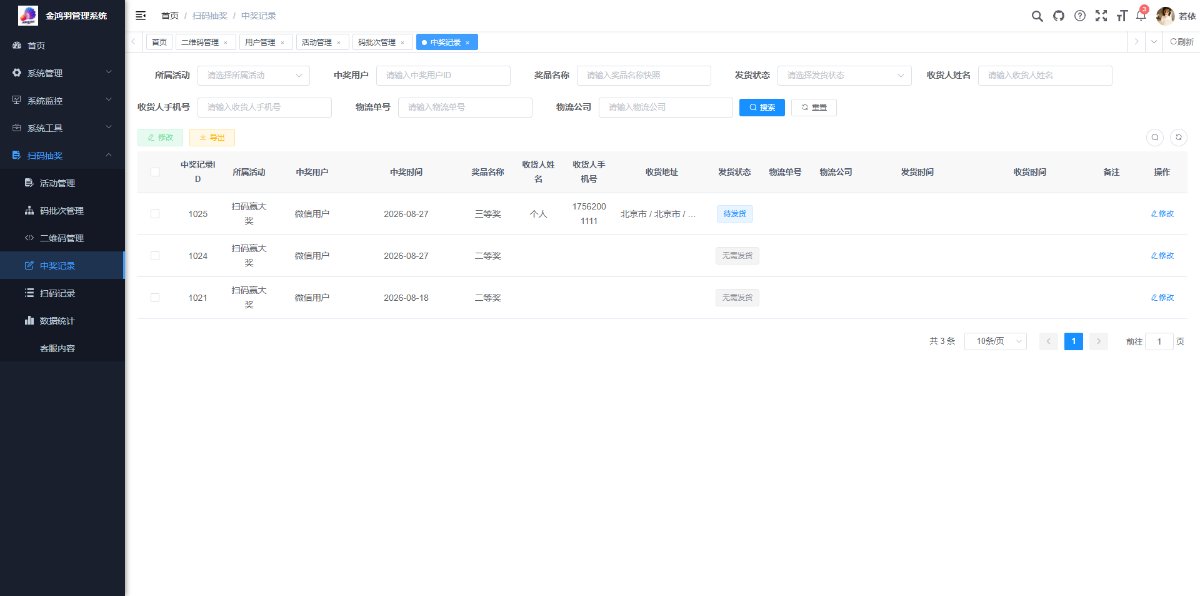
Task: Check the row 1024 checkbox
Action: pos(155,256)
